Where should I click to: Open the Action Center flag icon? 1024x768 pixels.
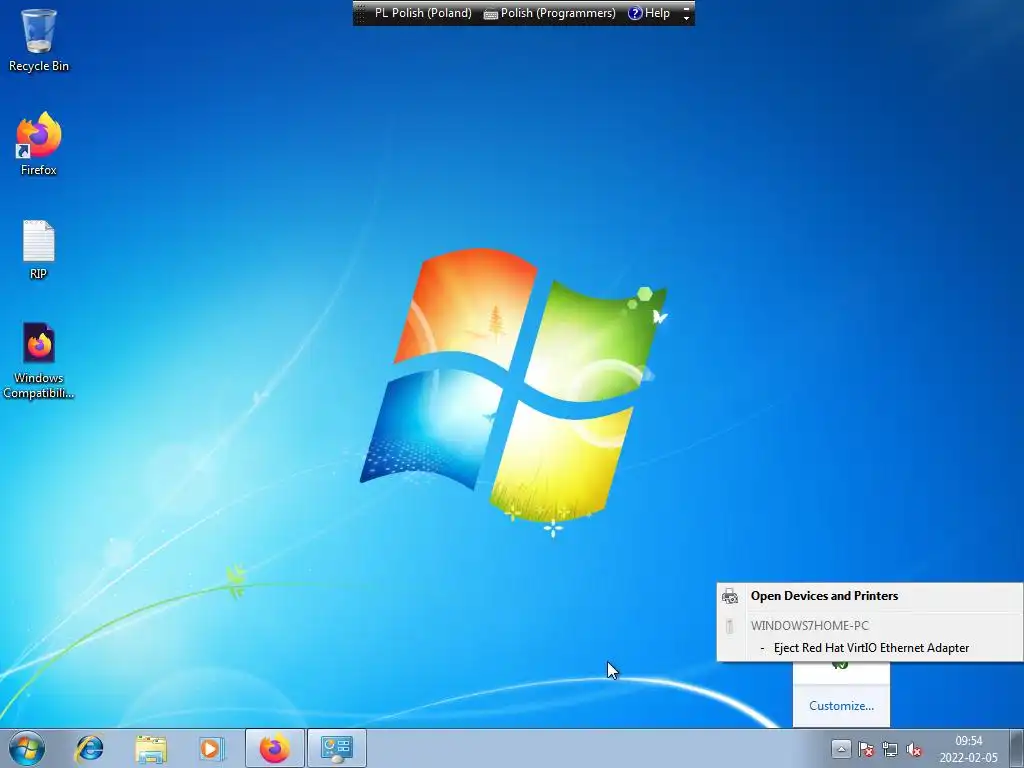tap(866, 749)
